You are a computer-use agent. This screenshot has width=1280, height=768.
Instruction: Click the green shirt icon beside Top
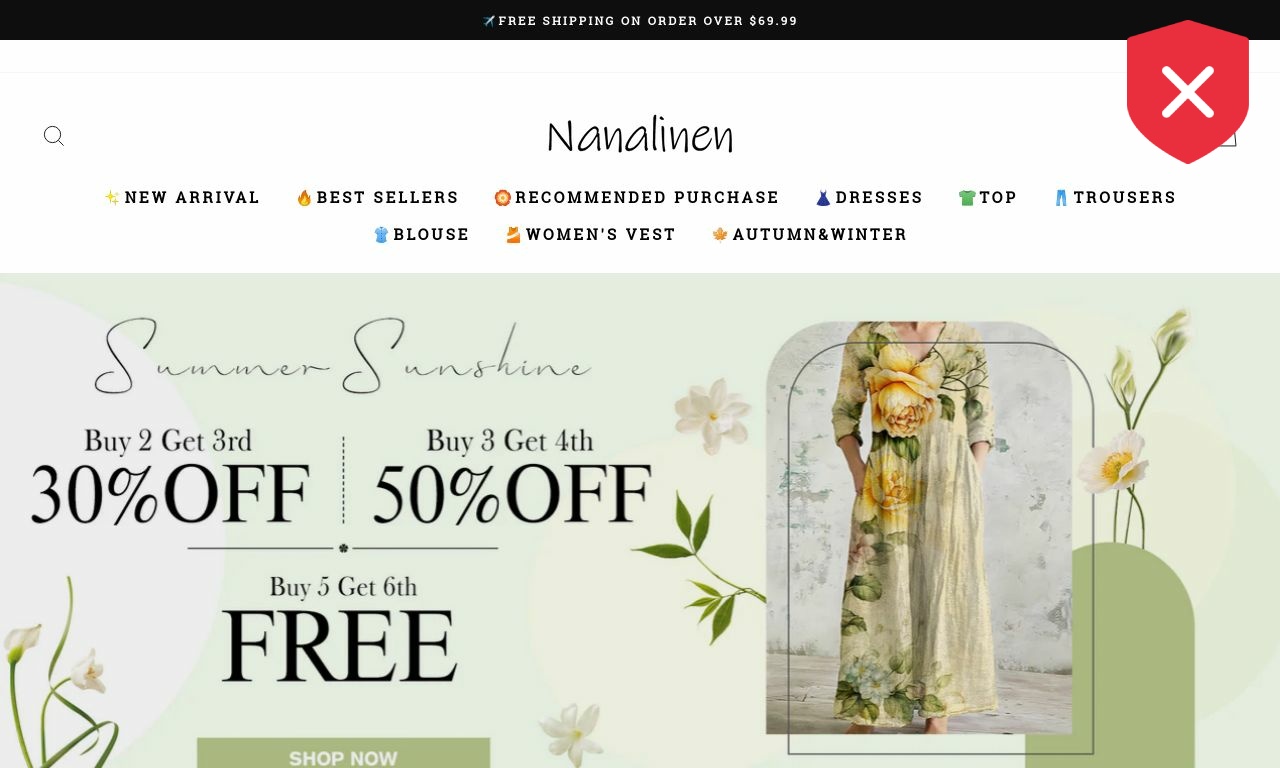click(967, 198)
